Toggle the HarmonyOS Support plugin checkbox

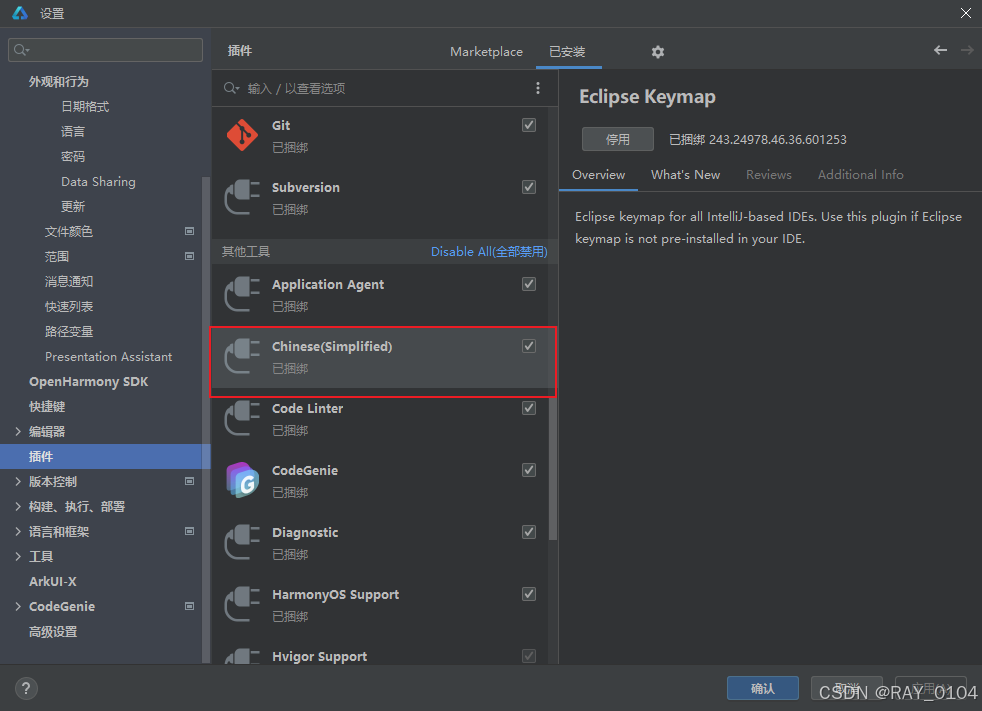click(529, 594)
